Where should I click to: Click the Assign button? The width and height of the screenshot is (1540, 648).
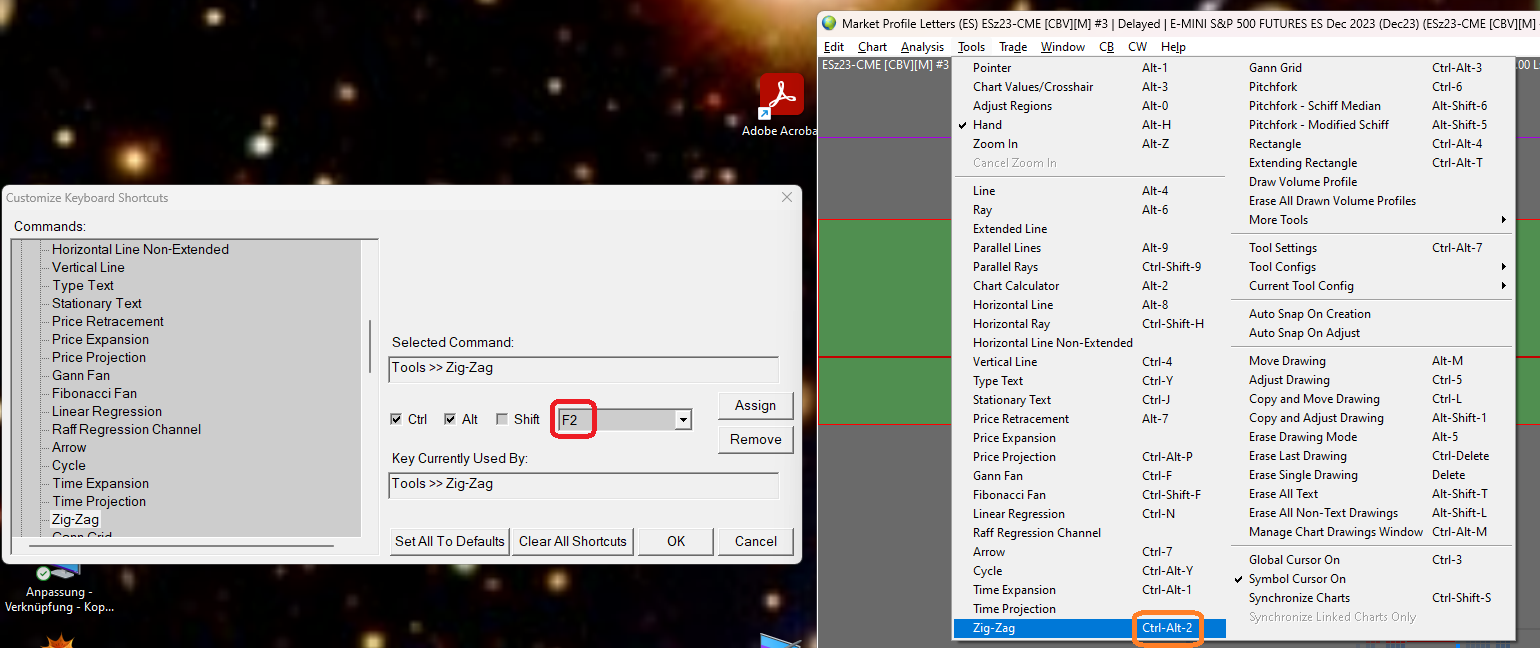point(755,405)
